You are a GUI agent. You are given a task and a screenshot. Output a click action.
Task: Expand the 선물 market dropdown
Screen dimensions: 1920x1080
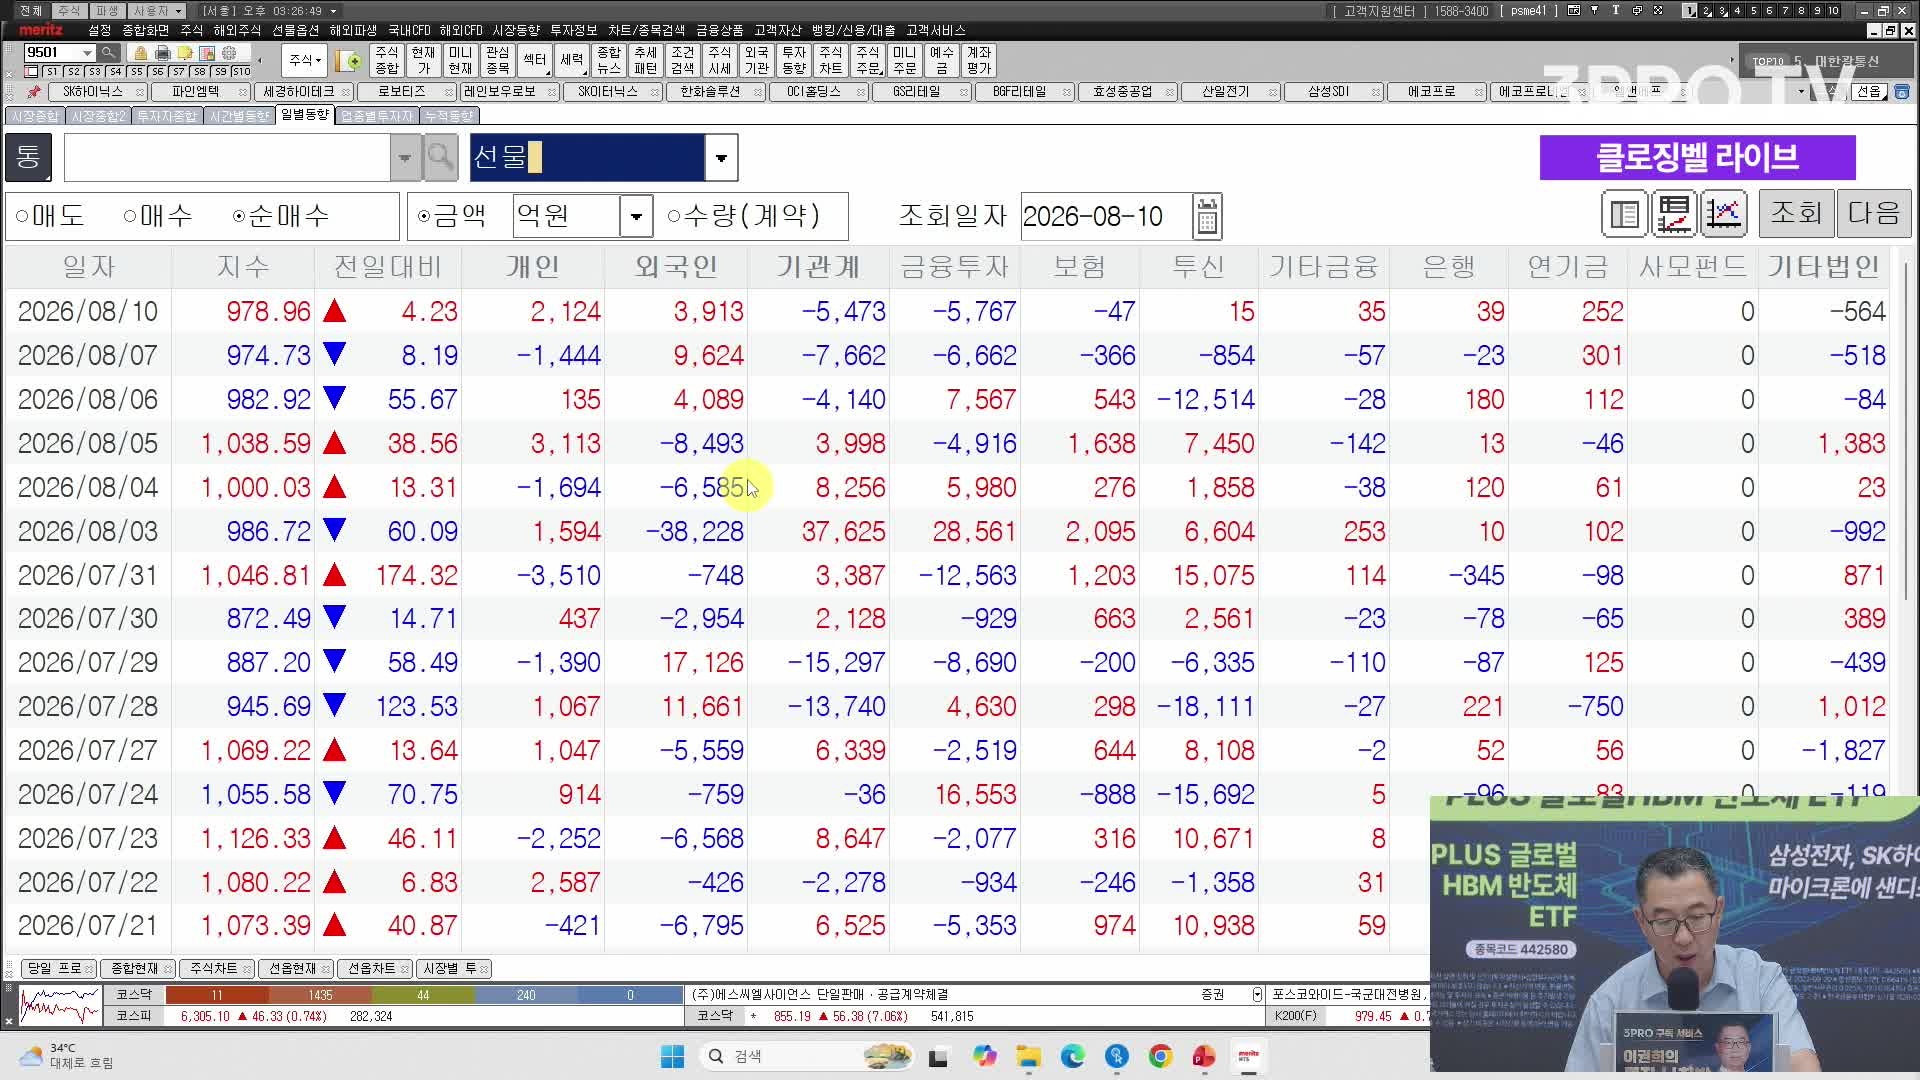coord(721,157)
